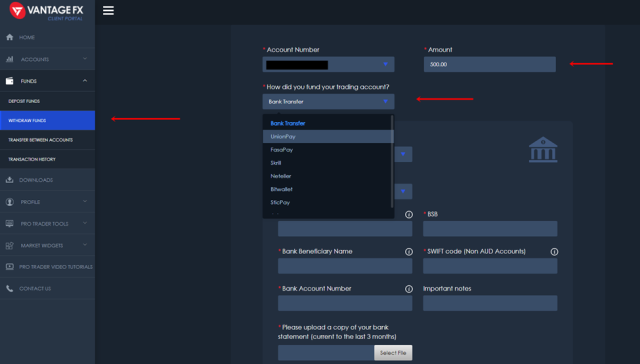Click the Vantage FX logo
640x364 pixels.
point(46,11)
